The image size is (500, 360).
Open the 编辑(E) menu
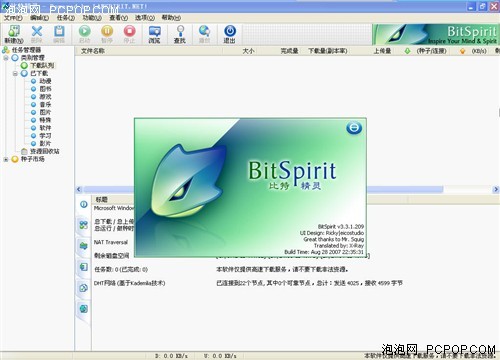click(39, 18)
